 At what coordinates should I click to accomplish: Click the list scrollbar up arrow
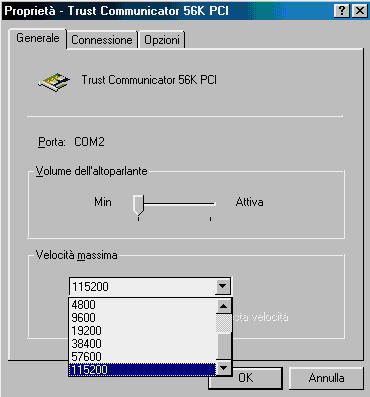[x=224, y=306]
